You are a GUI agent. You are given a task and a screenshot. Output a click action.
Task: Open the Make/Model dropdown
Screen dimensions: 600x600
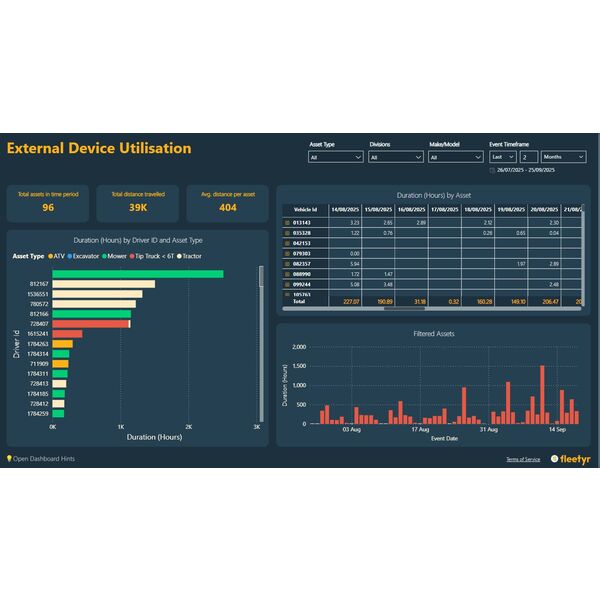(x=456, y=157)
